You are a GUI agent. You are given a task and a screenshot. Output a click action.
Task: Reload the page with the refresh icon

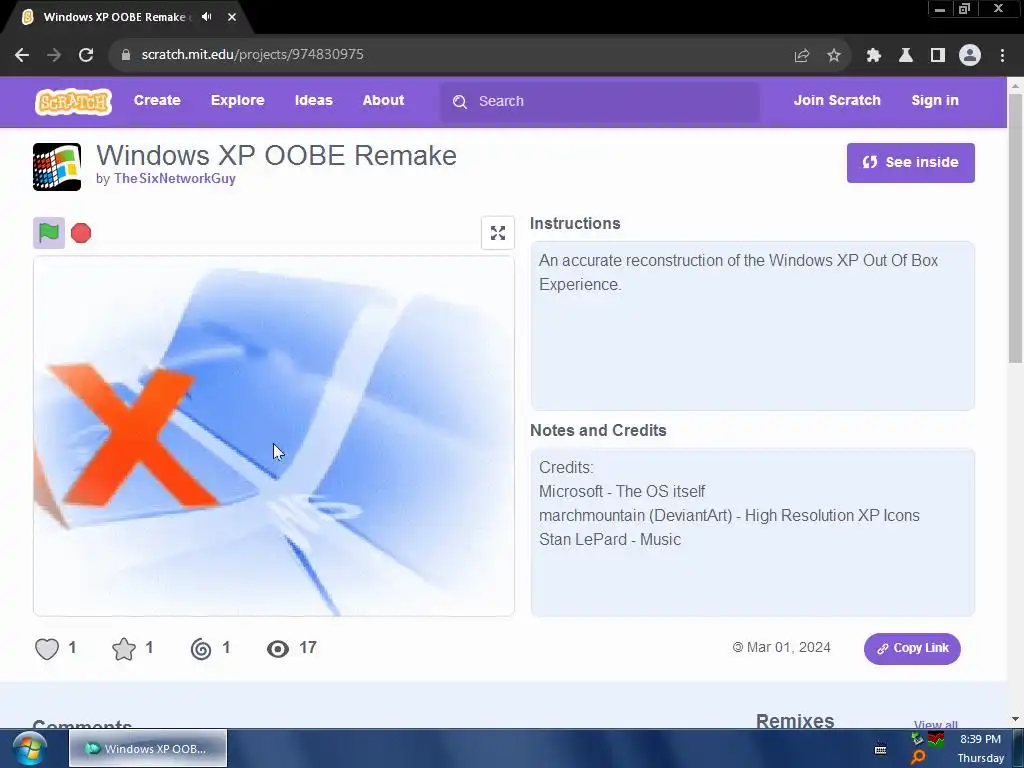86,55
